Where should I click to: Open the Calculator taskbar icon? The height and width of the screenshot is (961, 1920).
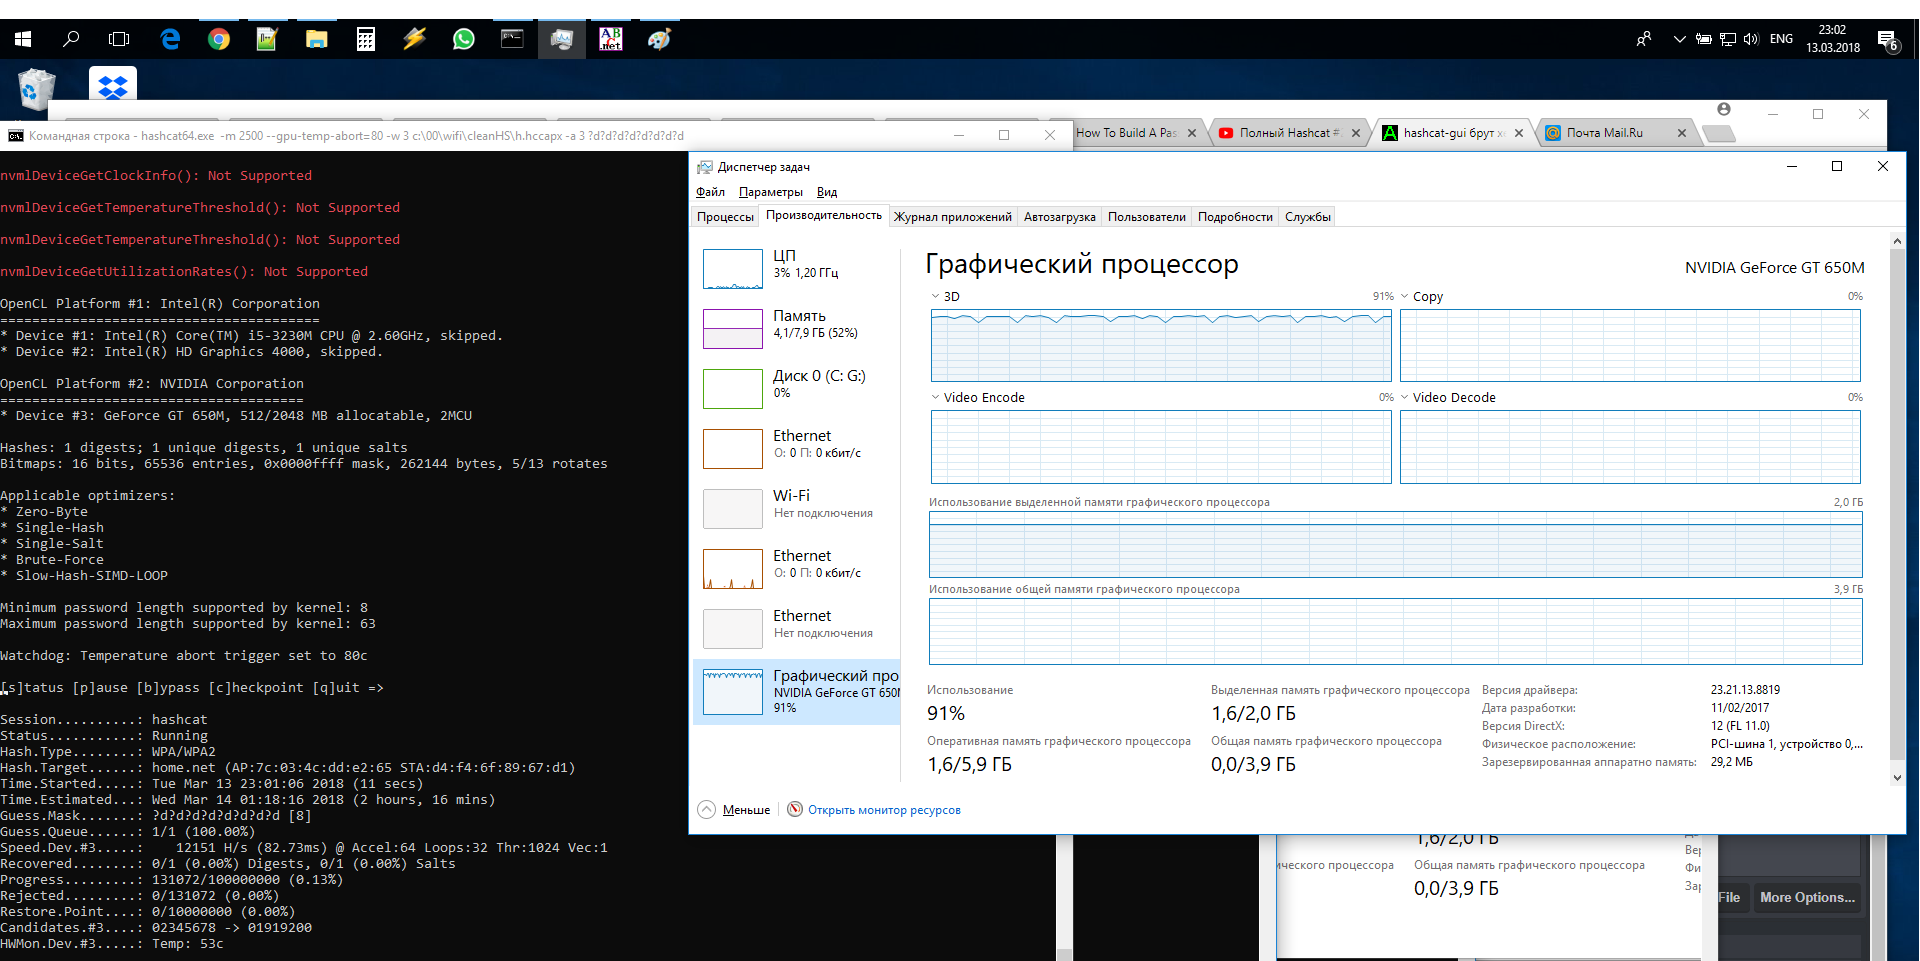365,39
